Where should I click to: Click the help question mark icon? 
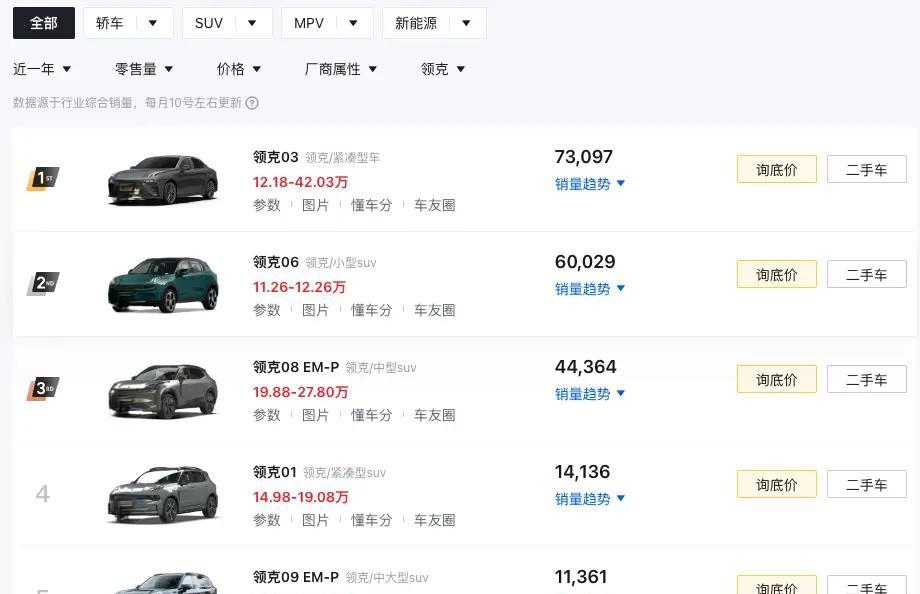(x=252, y=103)
